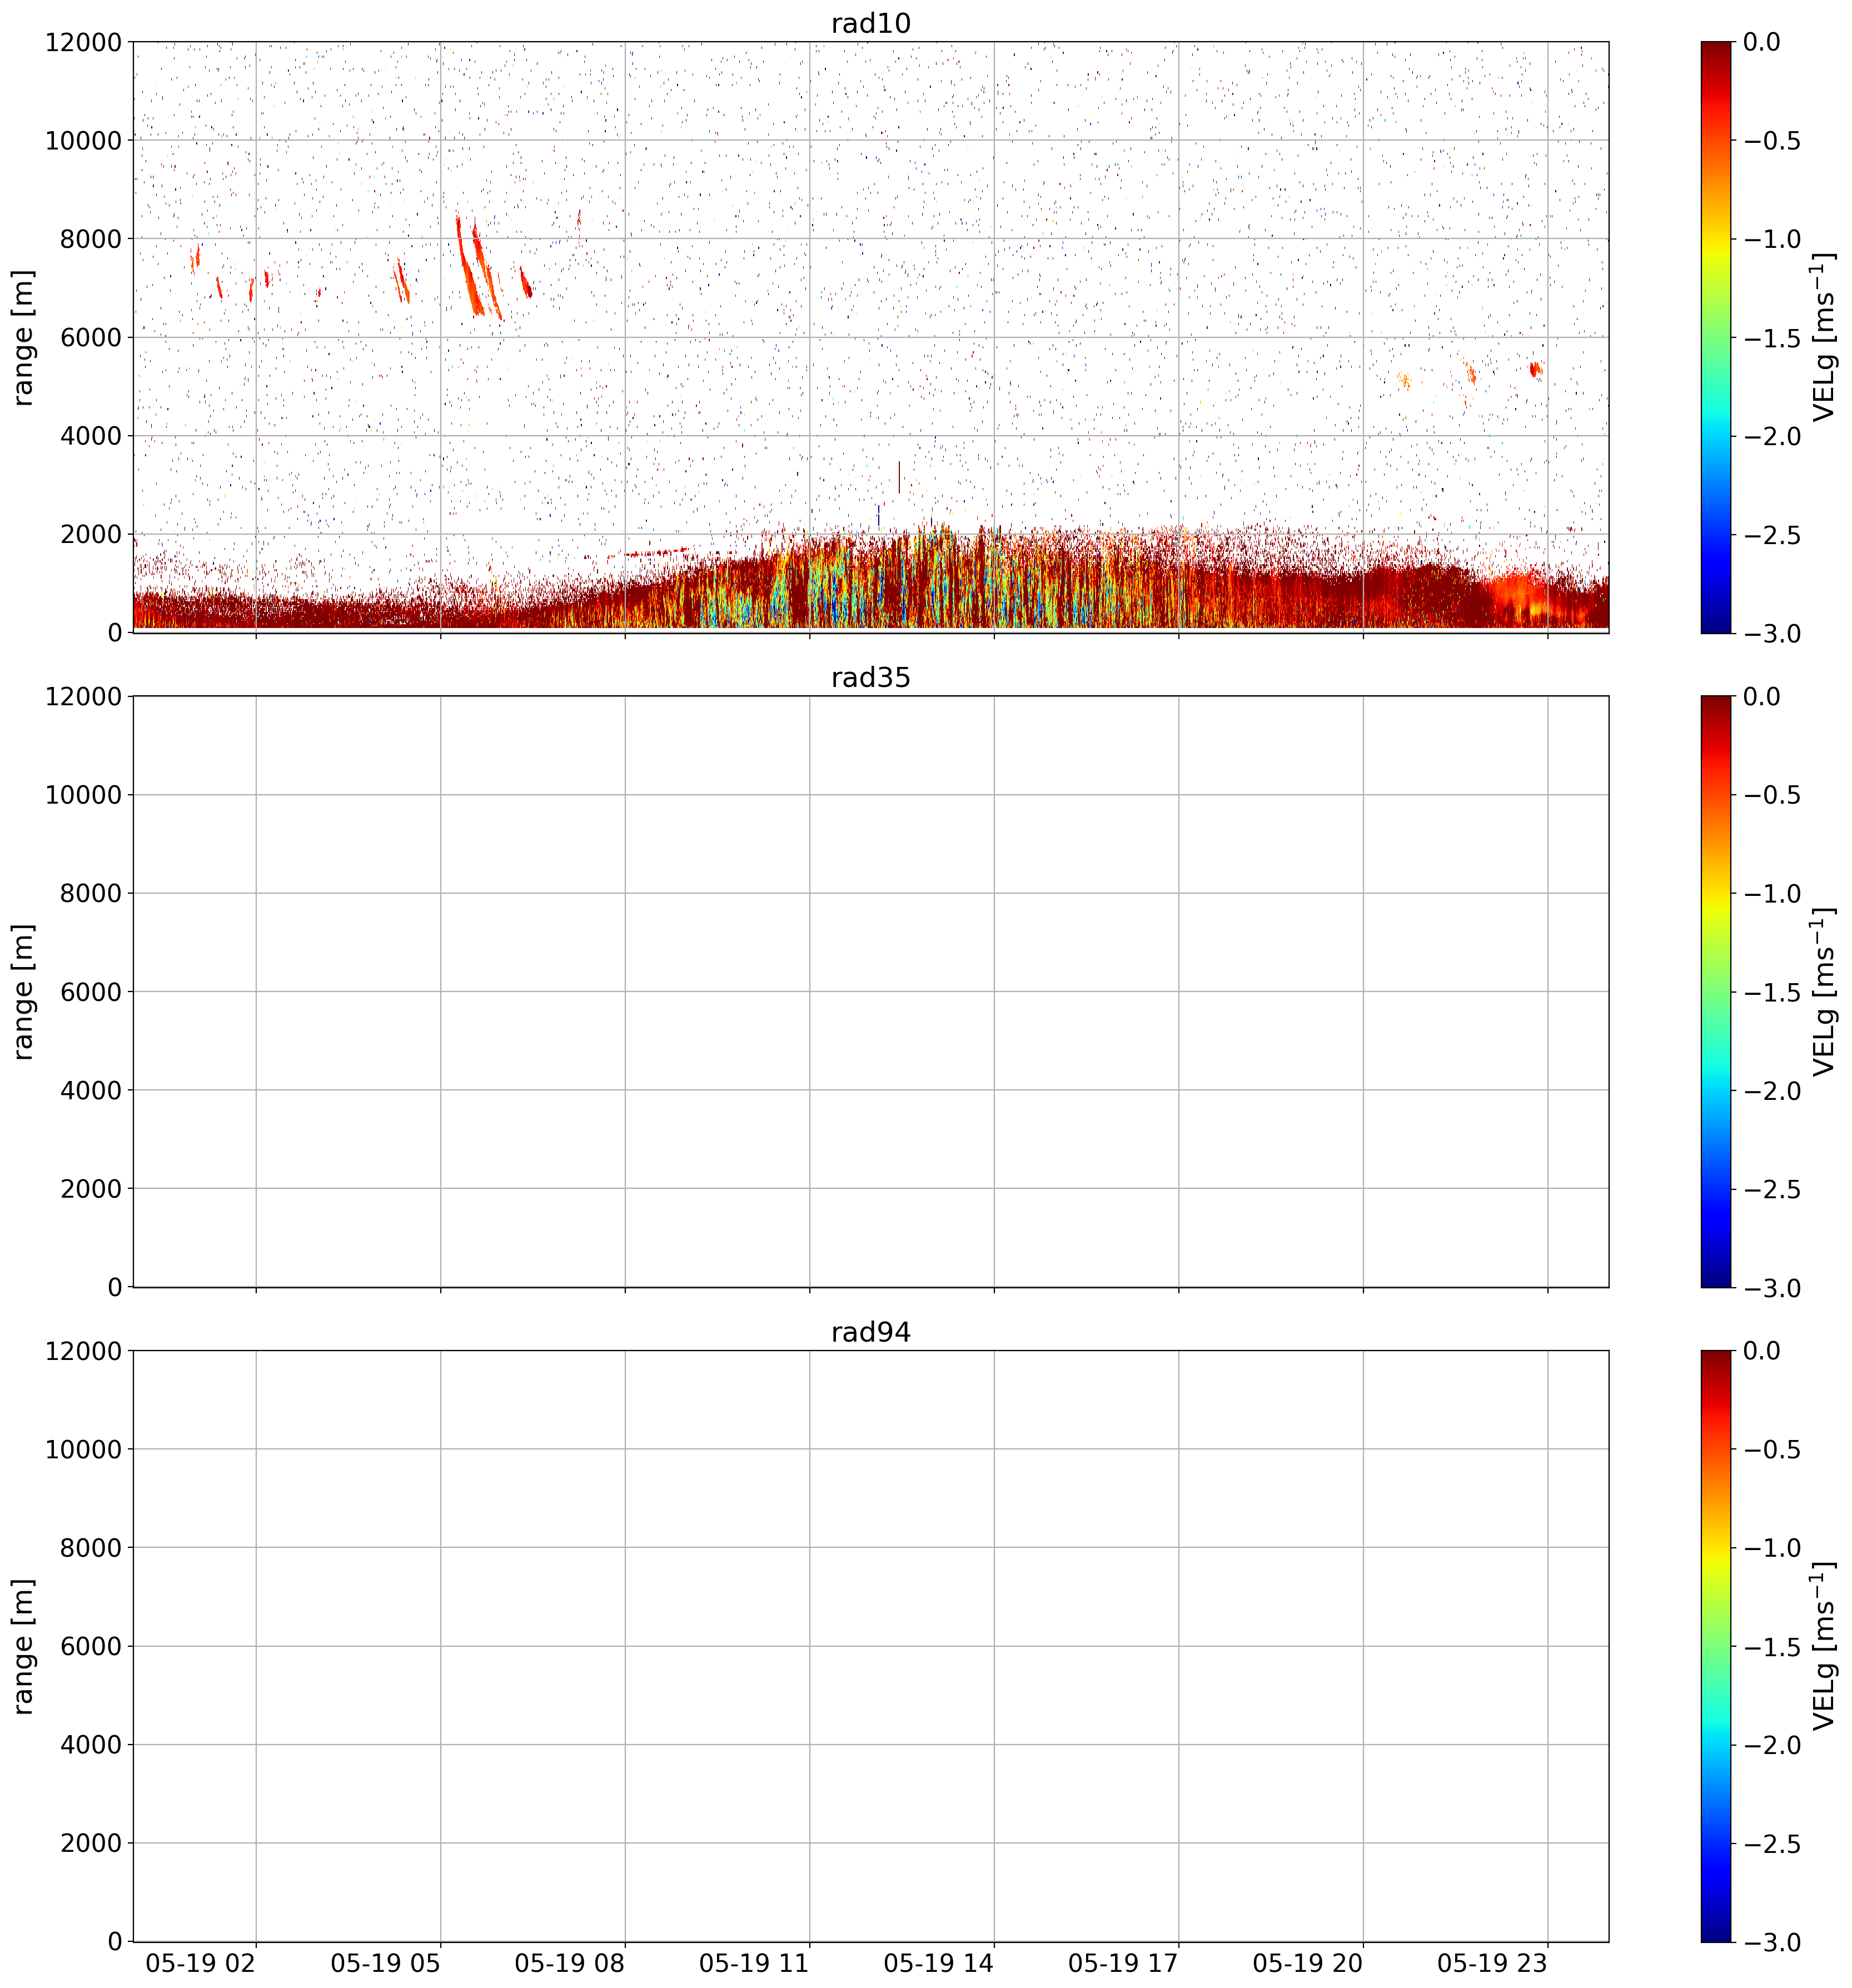Click the 10000 range tick in rad10
The image size is (1852, 1988).
[83, 141]
